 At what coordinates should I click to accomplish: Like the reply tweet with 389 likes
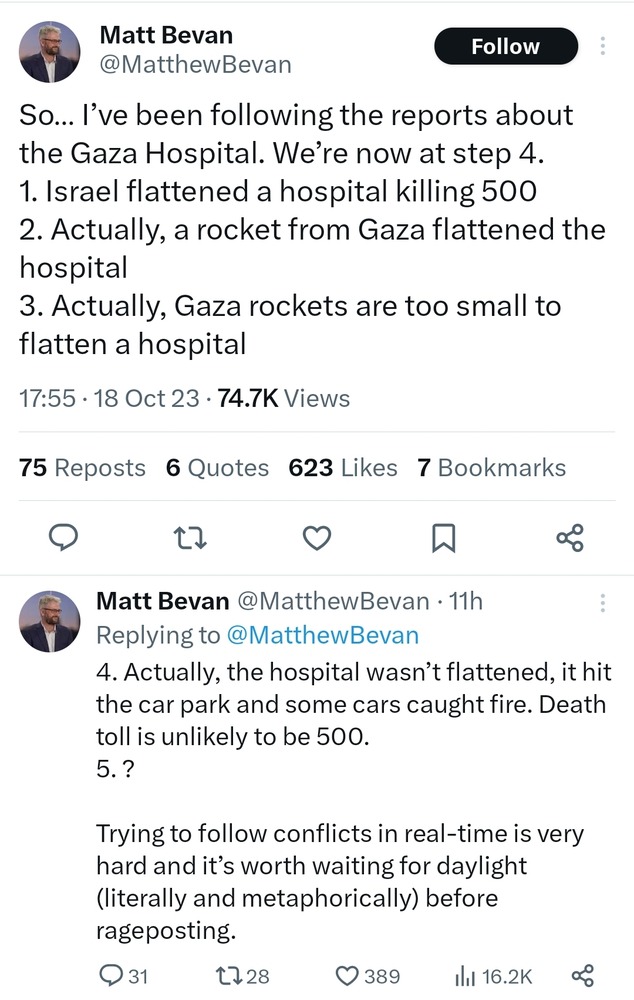[x=367, y=976]
